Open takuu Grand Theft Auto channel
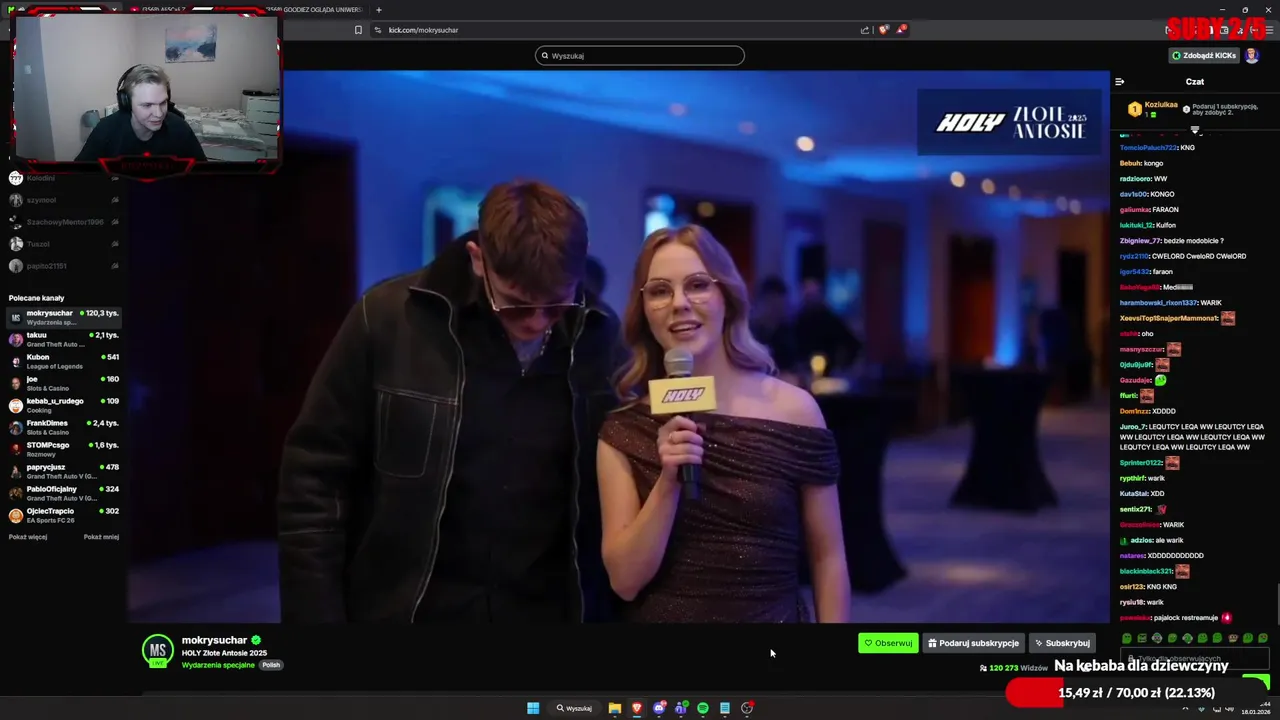Viewport: 1280px width, 720px height. tap(64, 339)
